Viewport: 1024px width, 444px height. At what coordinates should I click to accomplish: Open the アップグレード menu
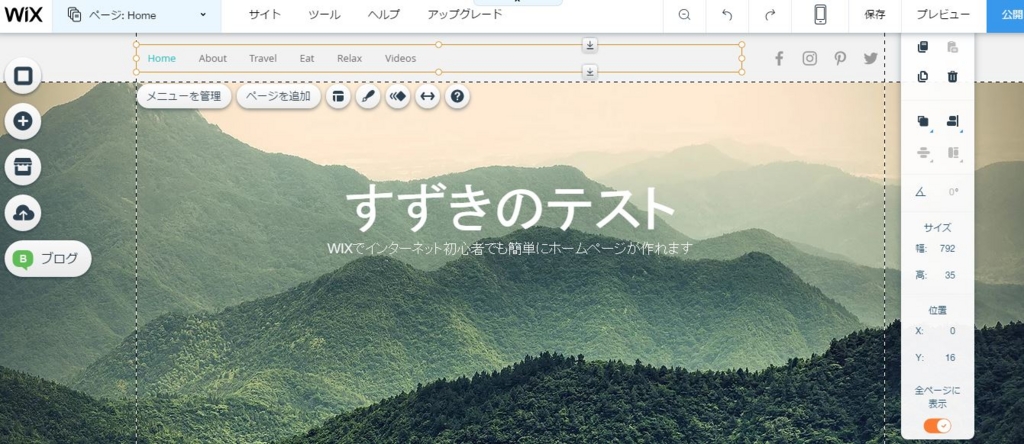pyautogui.click(x=465, y=14)
